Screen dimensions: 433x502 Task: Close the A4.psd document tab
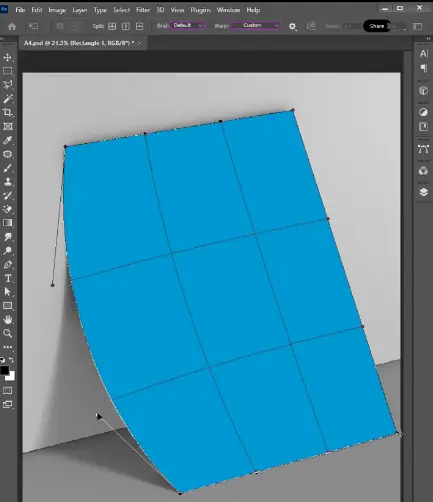click(140, 43)
